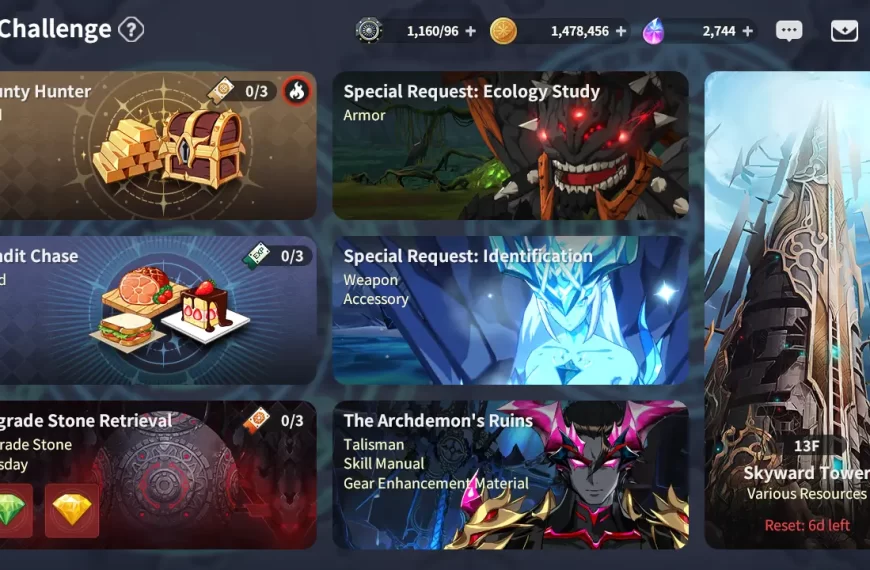Add stamina with plus next to 1,160/96

click(x=471, y=31)
